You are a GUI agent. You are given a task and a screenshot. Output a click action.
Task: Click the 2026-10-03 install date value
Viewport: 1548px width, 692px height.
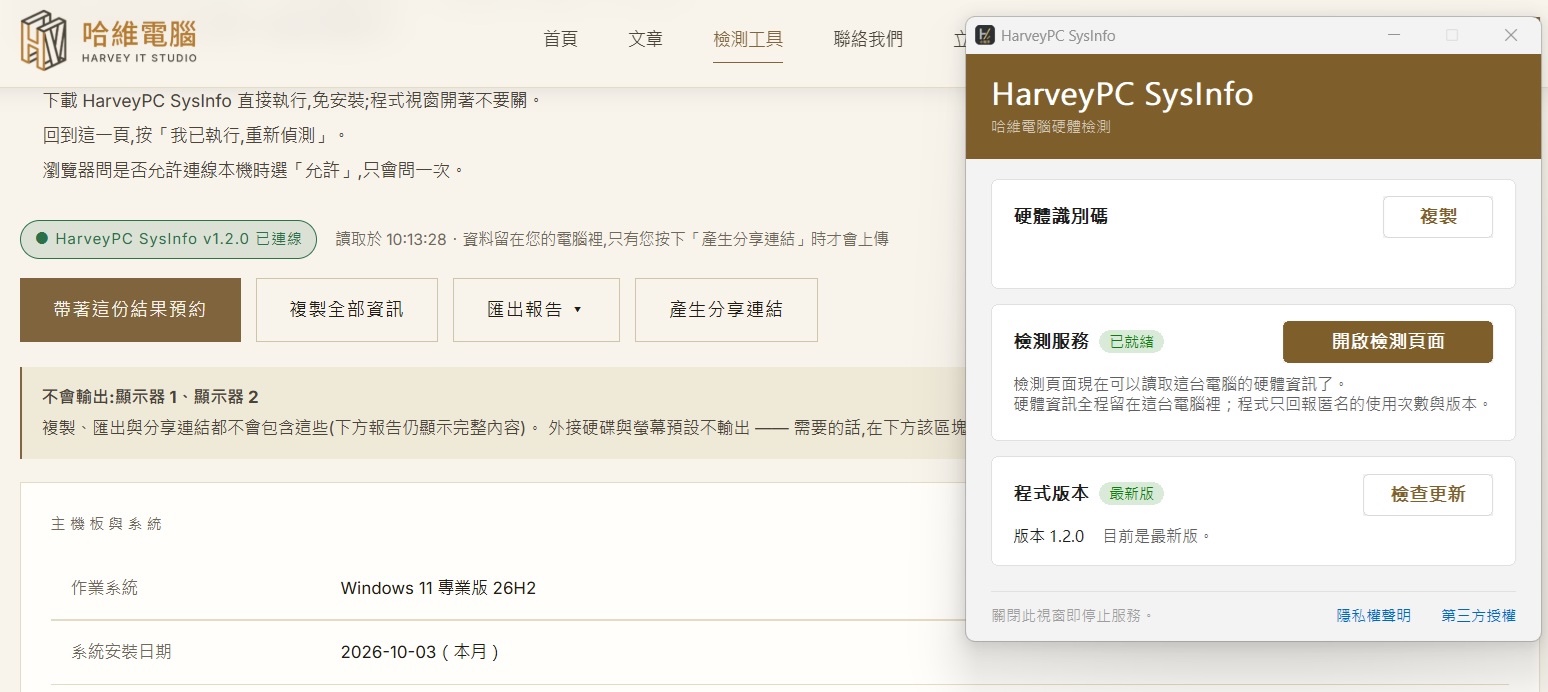(x=420, y=652)
